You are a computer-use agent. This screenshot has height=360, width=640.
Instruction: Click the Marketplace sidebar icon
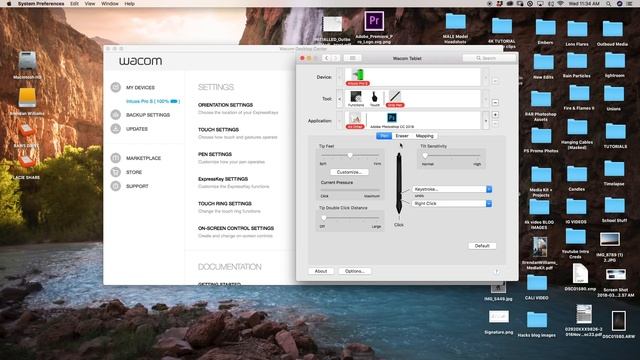coord(116,158)
